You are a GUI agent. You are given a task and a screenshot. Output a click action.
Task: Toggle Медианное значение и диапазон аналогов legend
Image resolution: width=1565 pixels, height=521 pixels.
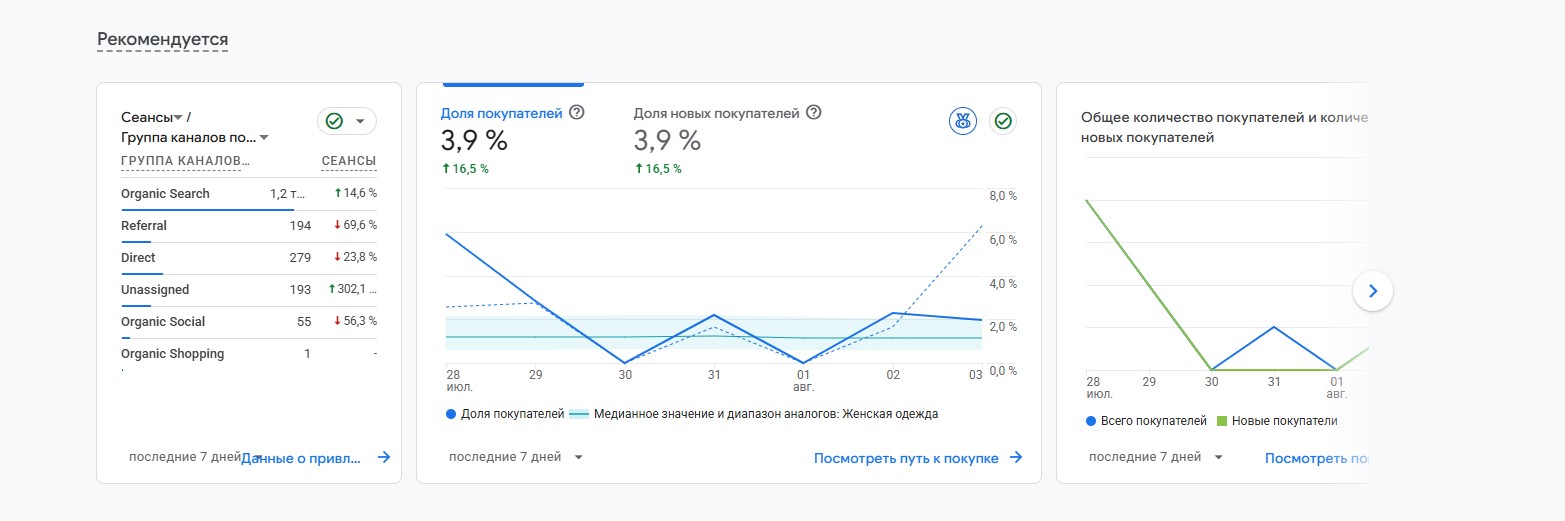pos(754,413)
